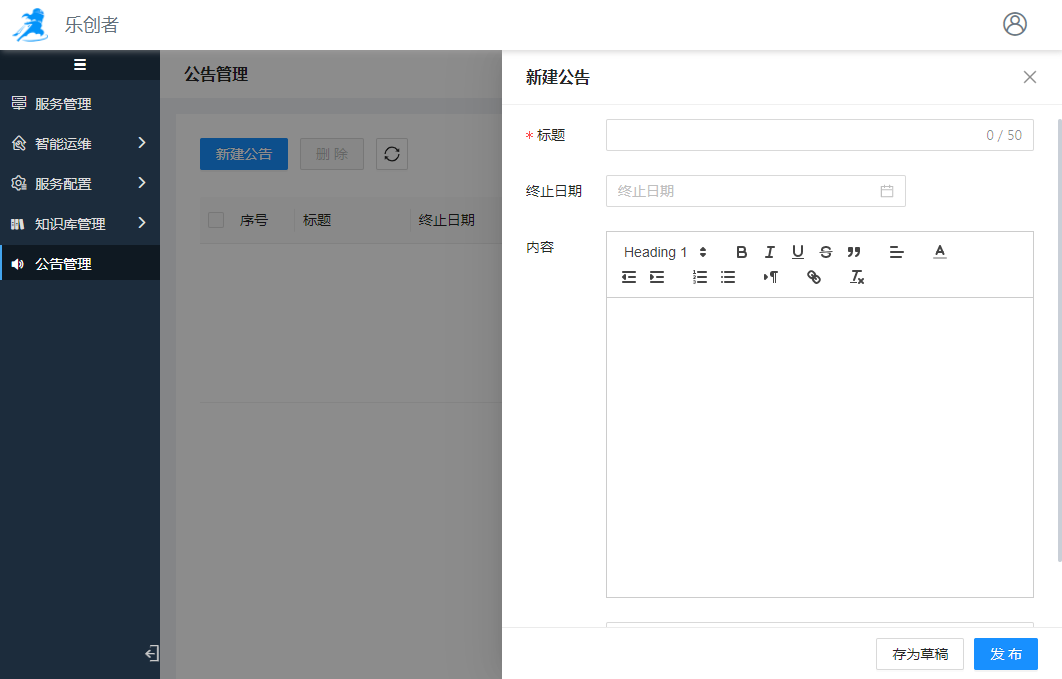Apply underline formatting in the editor

797,252
